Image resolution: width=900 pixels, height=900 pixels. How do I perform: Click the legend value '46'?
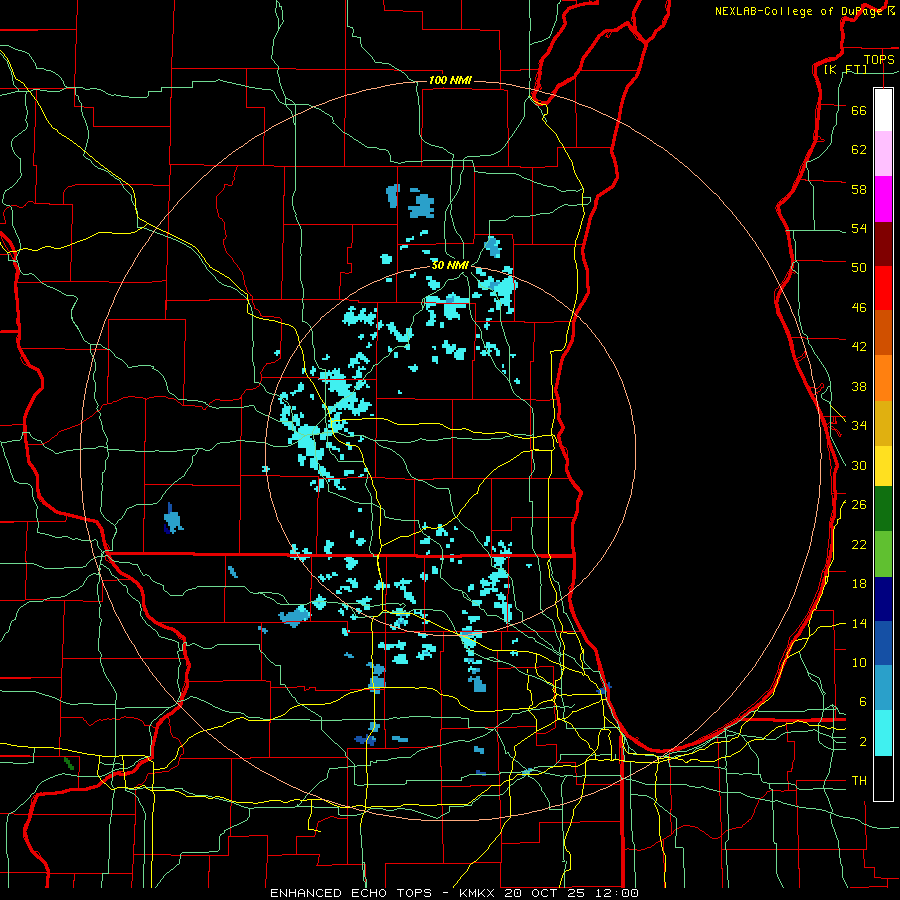point(859,307)
